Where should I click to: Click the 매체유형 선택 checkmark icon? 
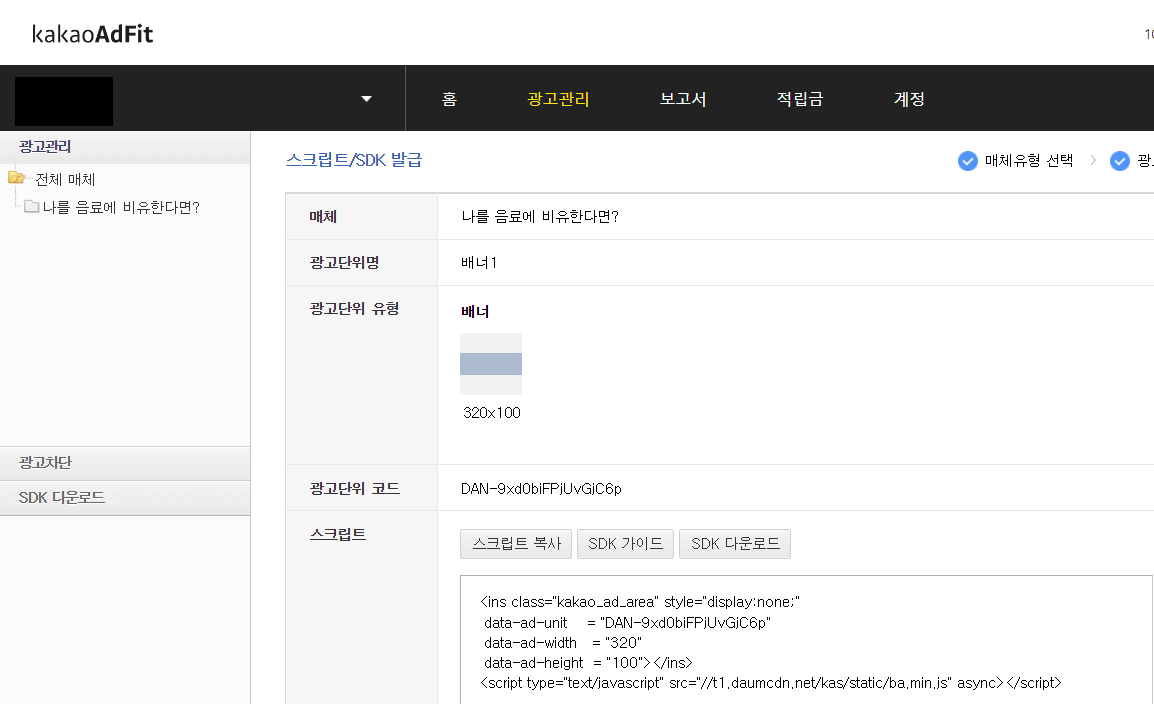968,160
